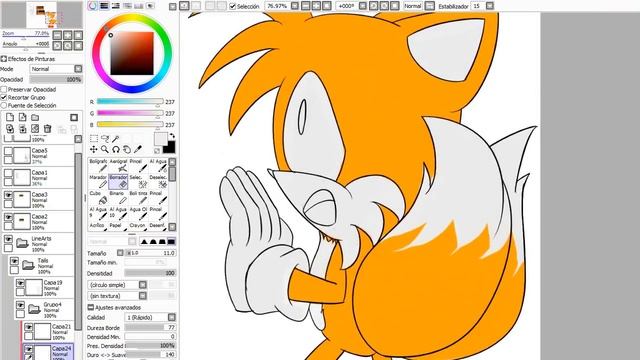Choose the magic wand tool
This screenshot has width=640, height=360.
[x=116, y=139]
